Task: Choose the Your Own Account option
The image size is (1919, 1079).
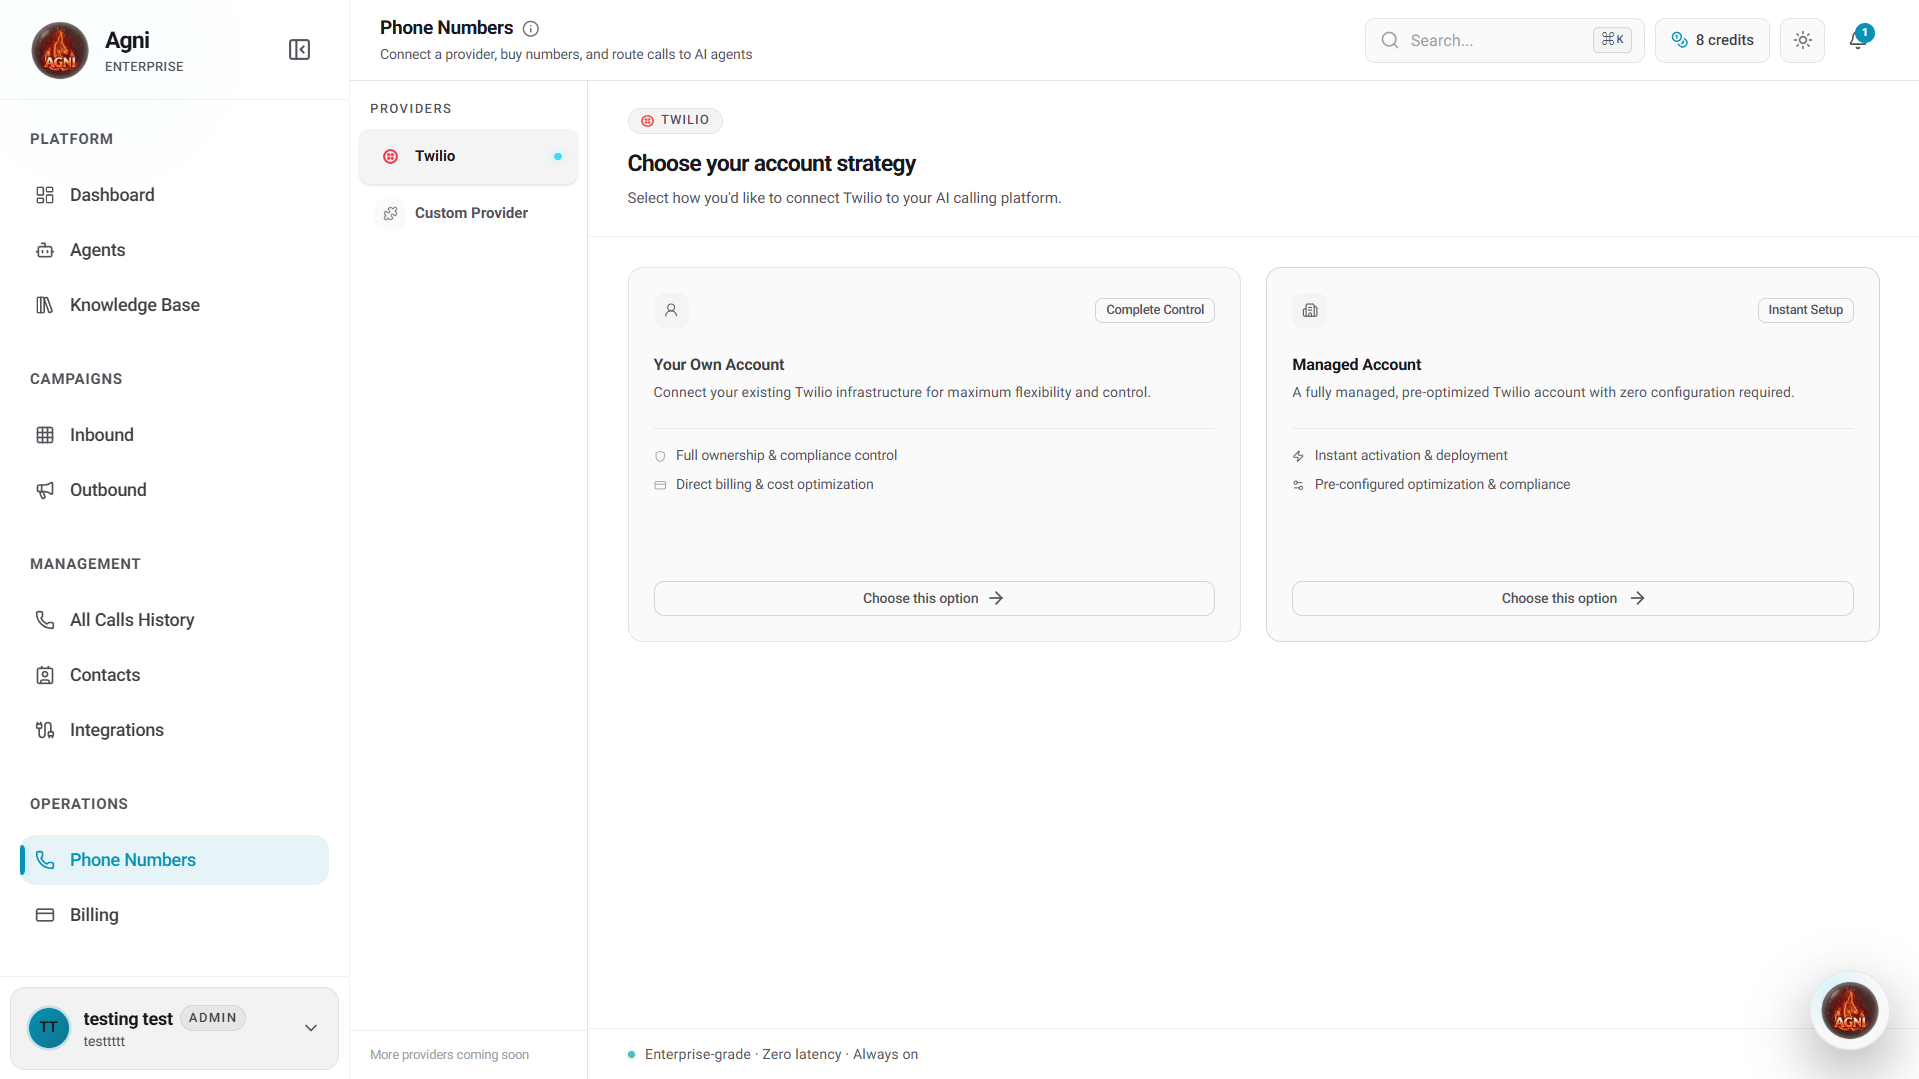Action: (934, 598)
